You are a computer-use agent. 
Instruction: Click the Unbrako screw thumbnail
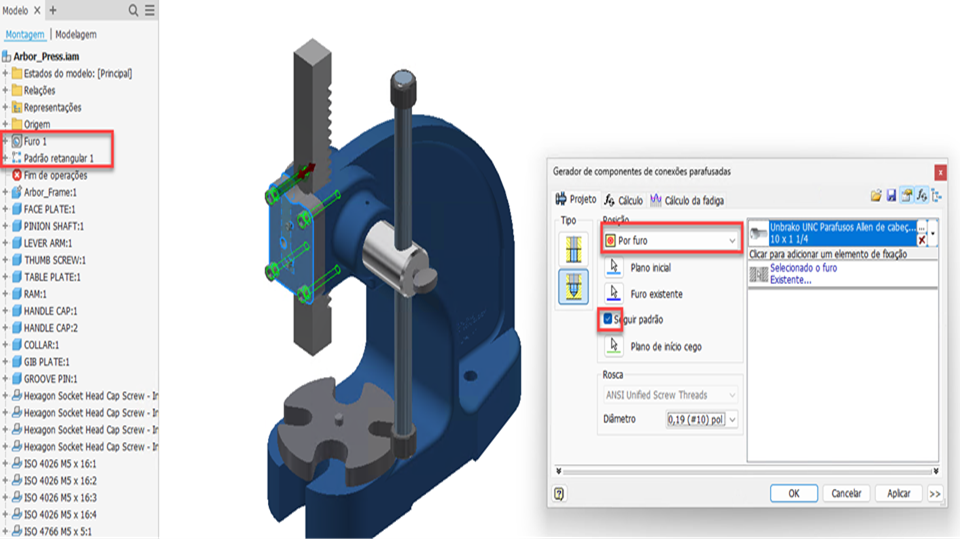759,233
